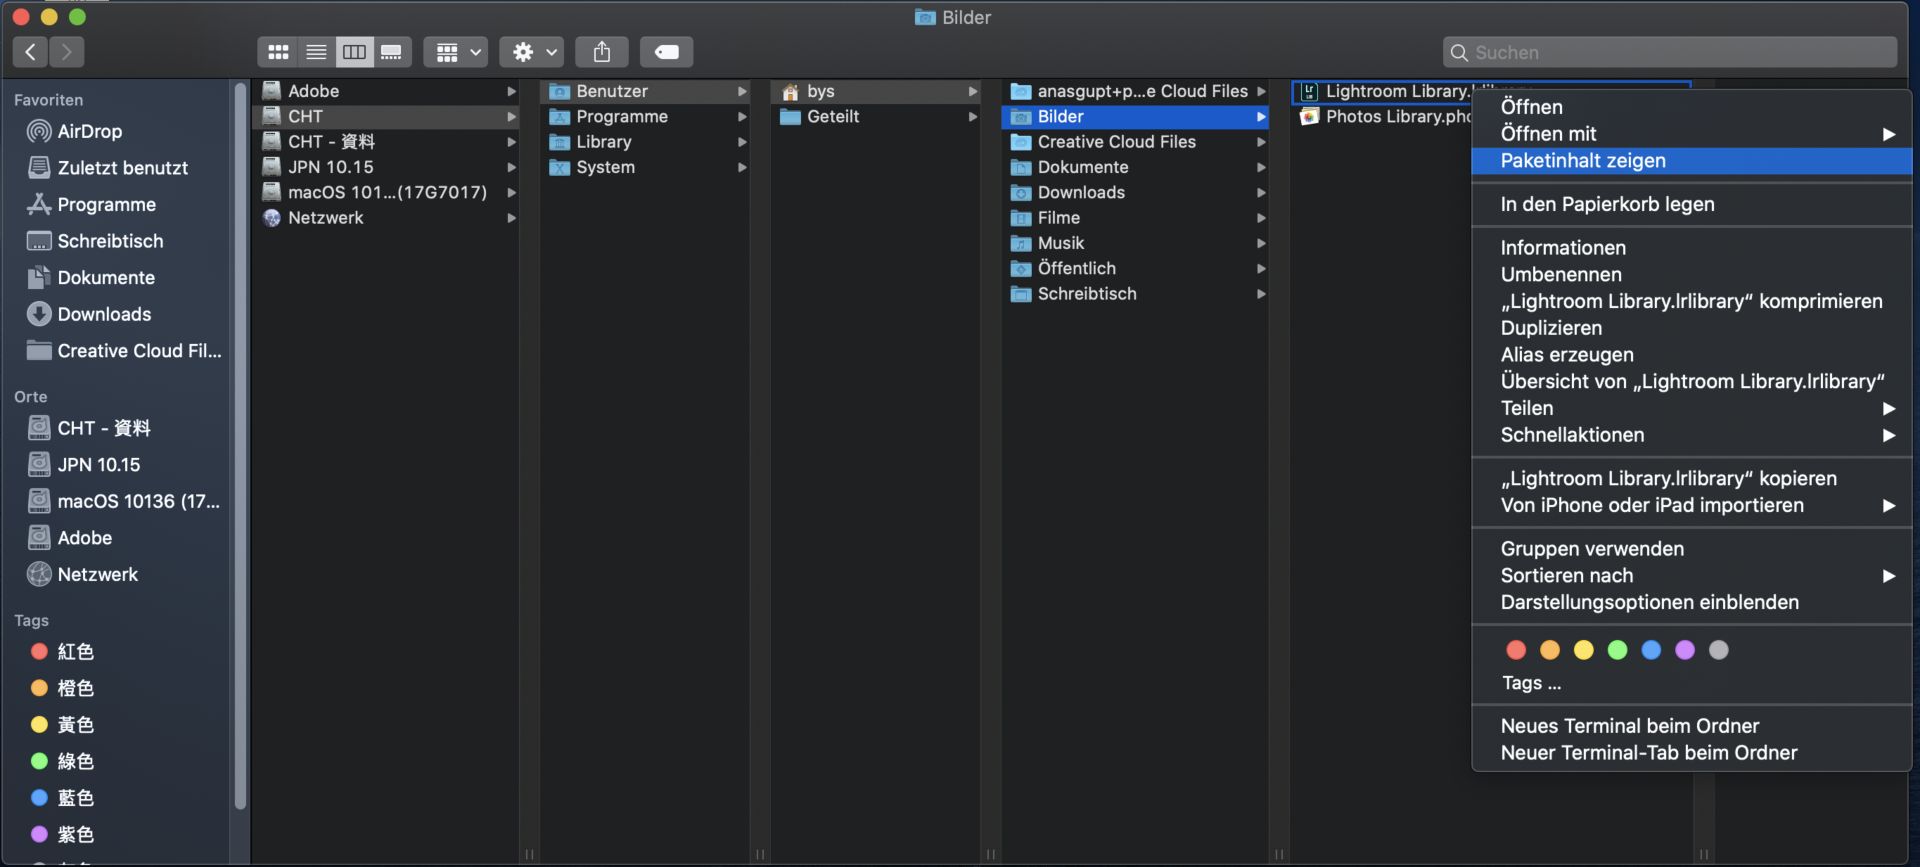Expand the Benutzer folder arrow

(742, 91)
